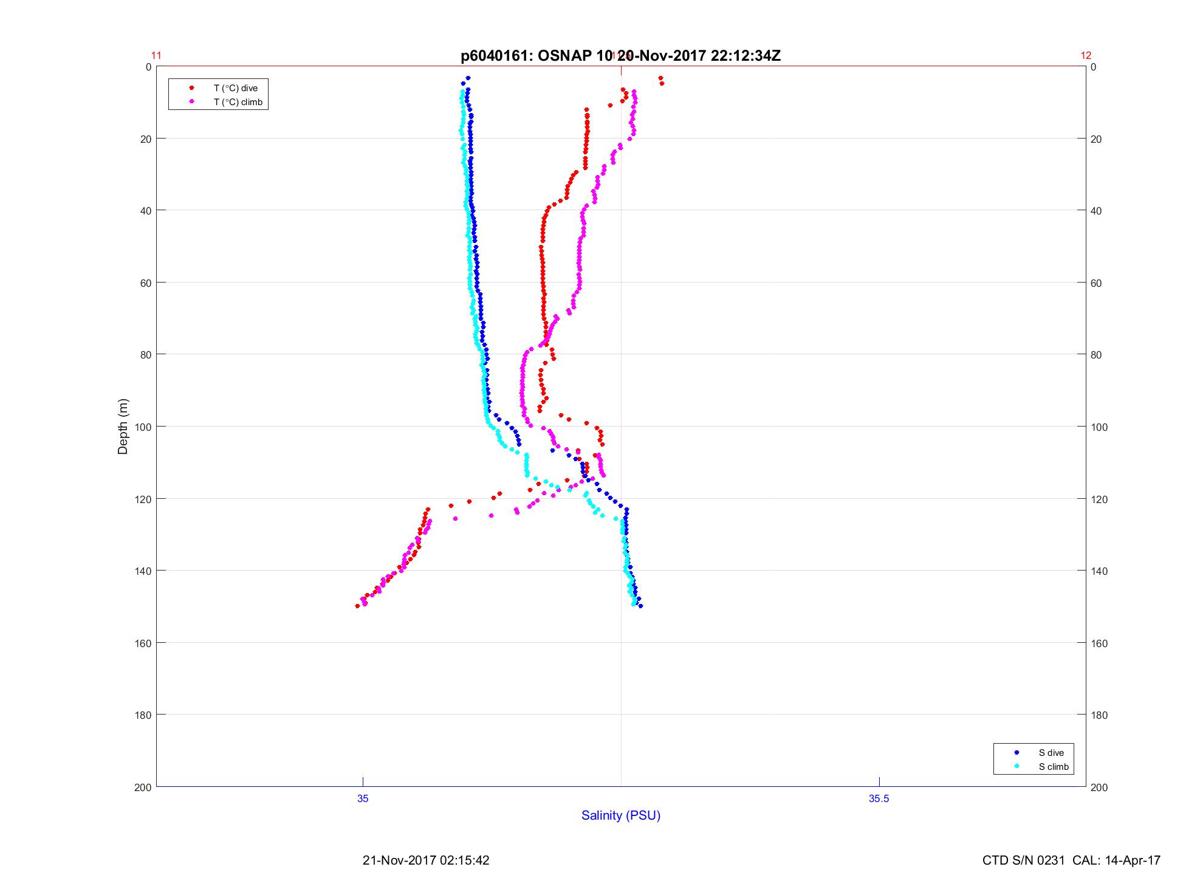Screen dimensions: 1200x885
Task: Click the right axis 160 depth tick
Action: [1100, 643]
